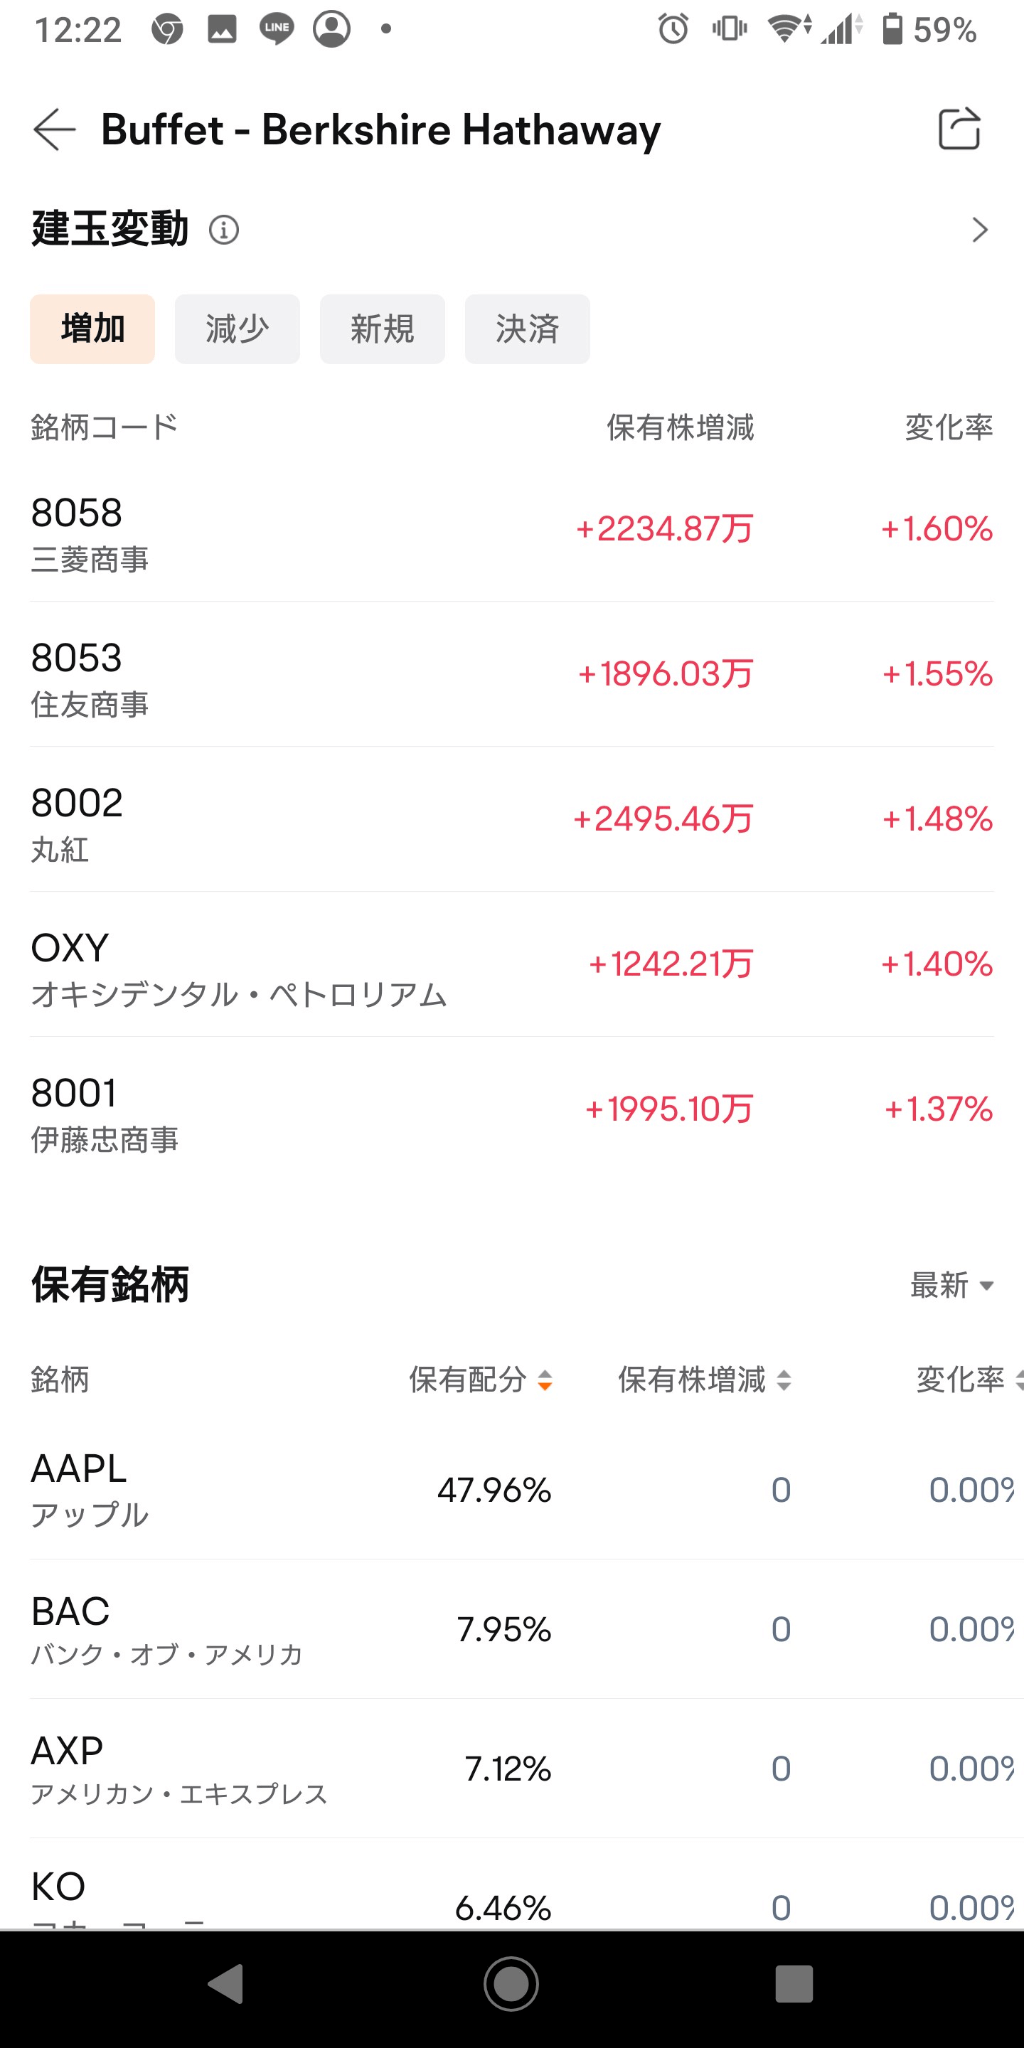Open the OXY オキシデンタル・ペトロリアム row
The width and height of the screenshot is (1024, 2048).
point(512,966)
